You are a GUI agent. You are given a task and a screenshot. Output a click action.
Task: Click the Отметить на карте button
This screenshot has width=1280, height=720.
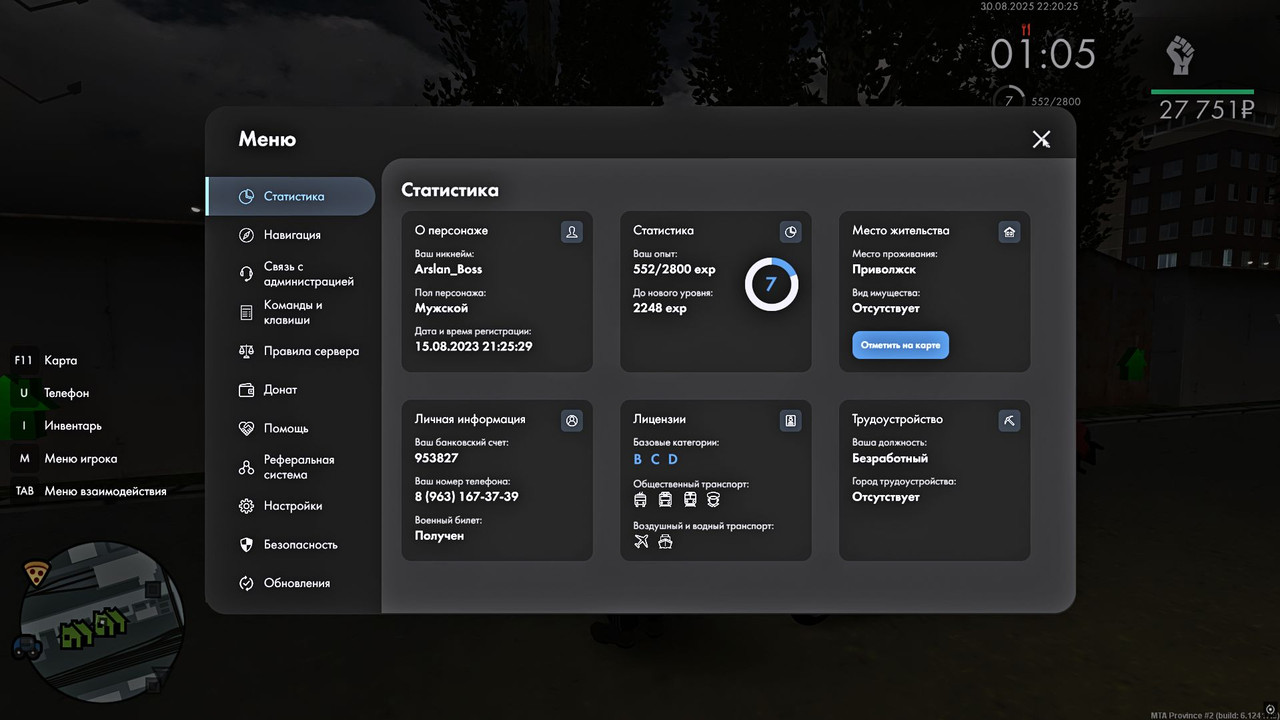[x=901, y=345]
